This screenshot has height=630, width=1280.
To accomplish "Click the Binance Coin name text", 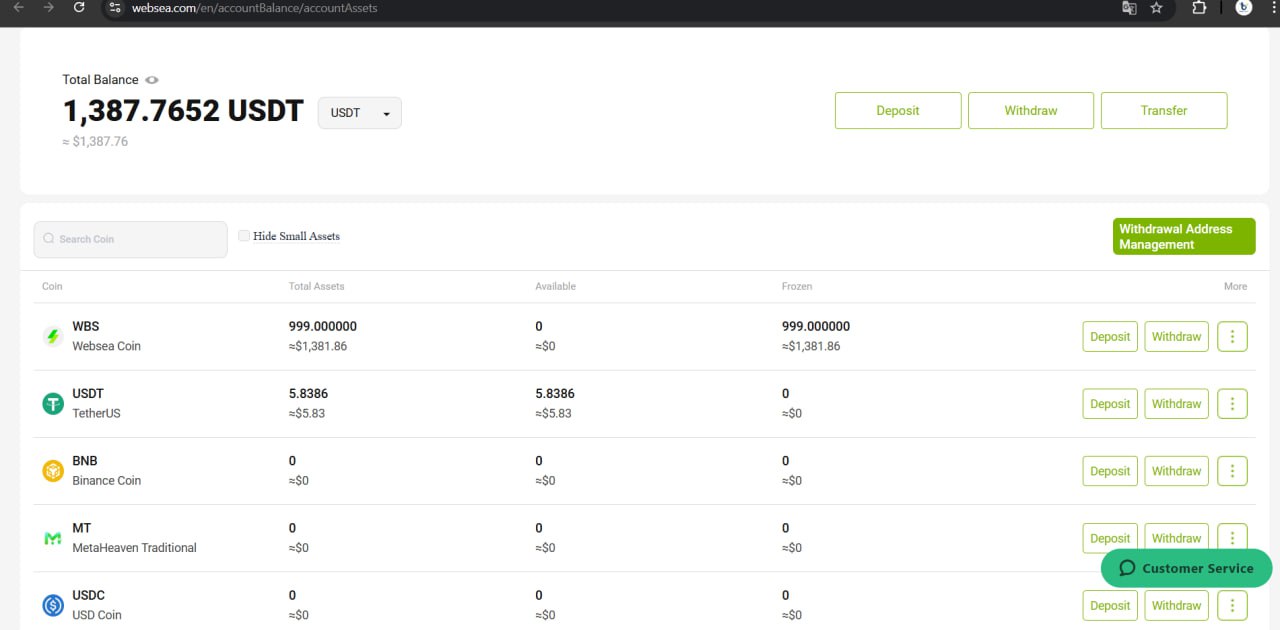I will [106, 480].
